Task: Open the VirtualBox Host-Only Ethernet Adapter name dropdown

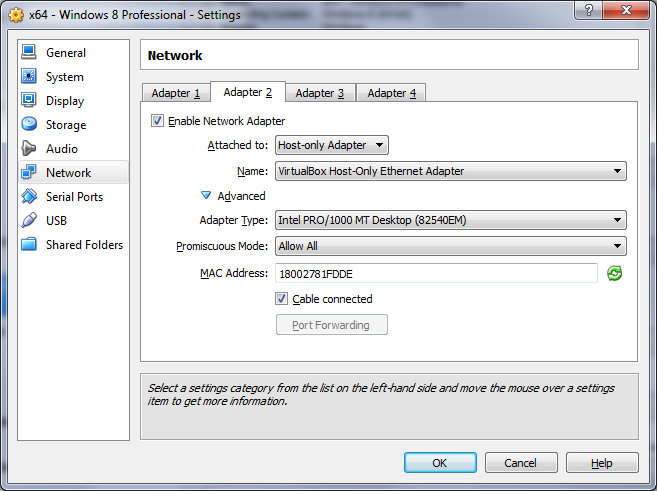Action: [450, 171]
